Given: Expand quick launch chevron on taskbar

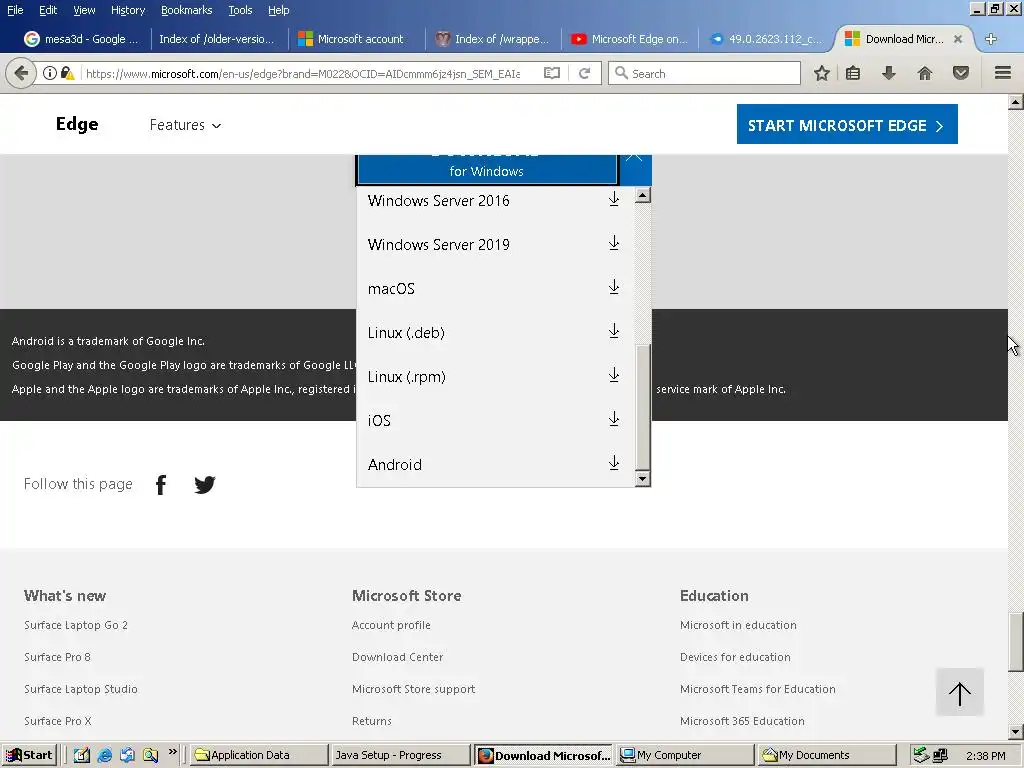Looking at the screenshot, I should pyautogui.click(x=172, y=752).
